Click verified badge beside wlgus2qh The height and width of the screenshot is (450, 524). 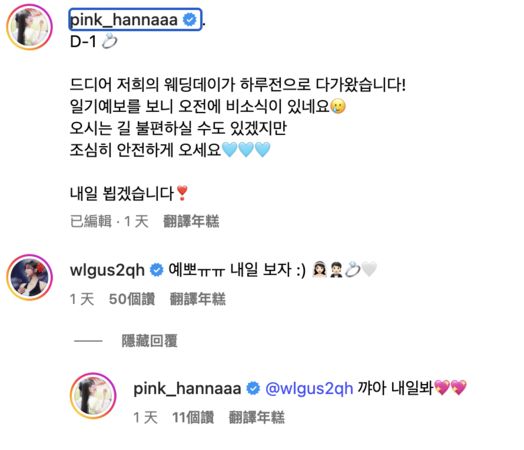[156, 270]
